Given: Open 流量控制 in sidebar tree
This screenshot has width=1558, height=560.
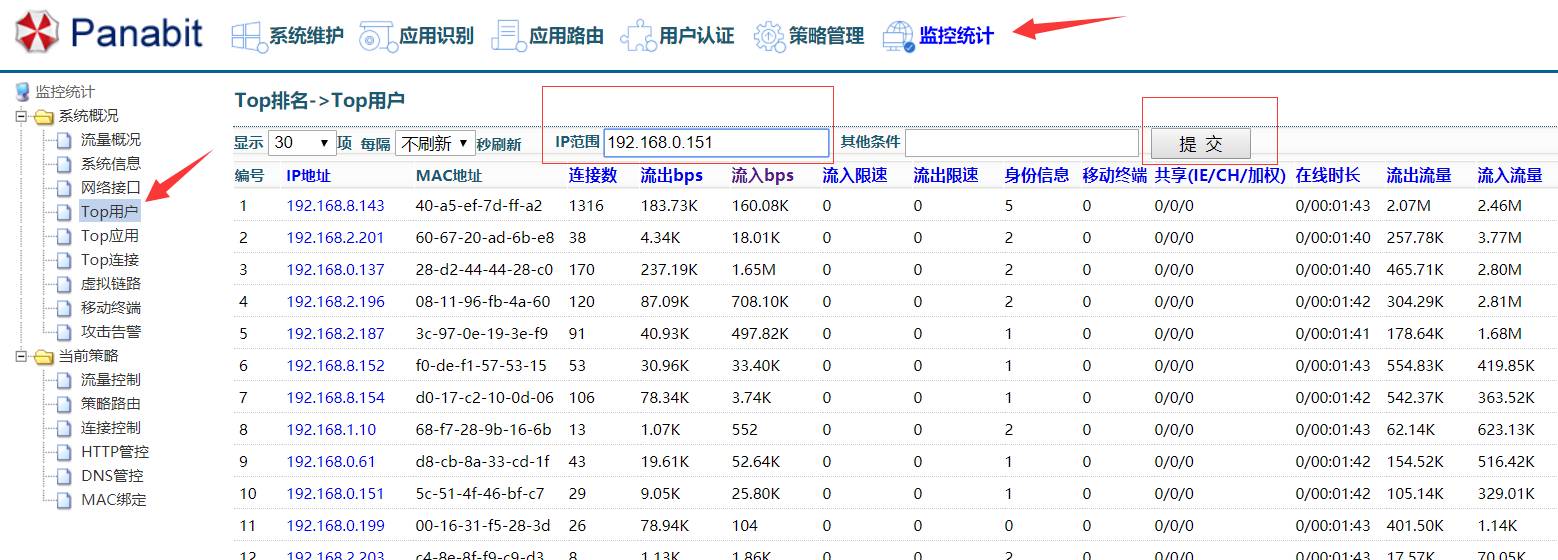Looking at the screenshot, I should click(111, 380).
